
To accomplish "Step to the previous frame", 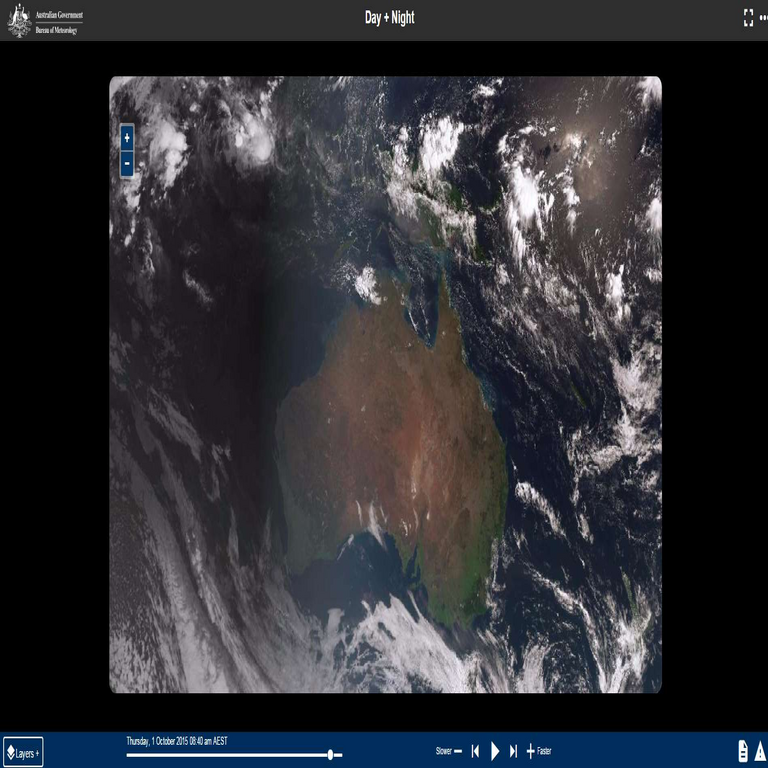I will (x=476, y=751).
